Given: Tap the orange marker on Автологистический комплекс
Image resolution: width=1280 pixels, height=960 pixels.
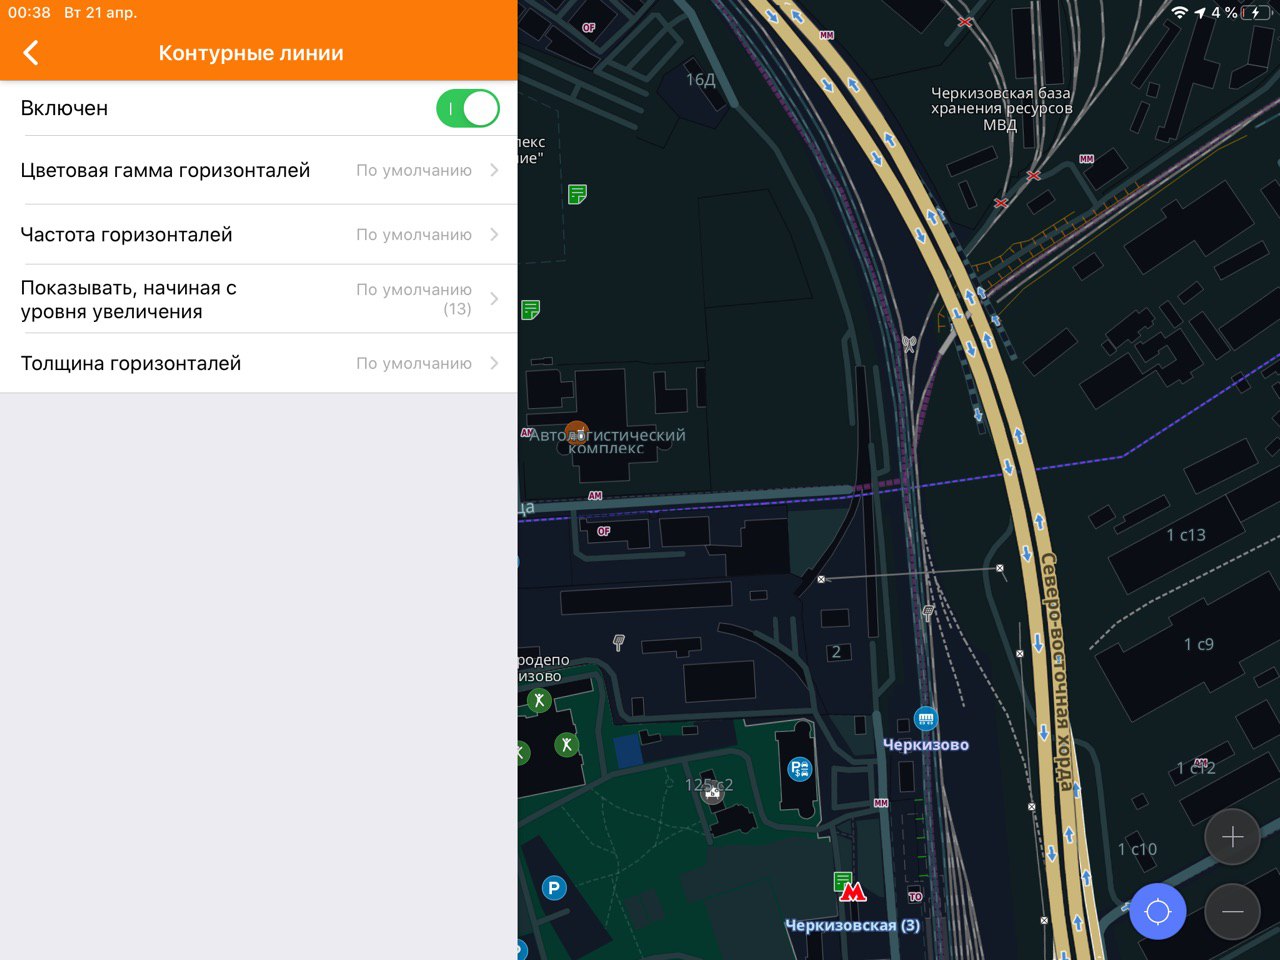Looking at the screenshot, I should 576,433.
